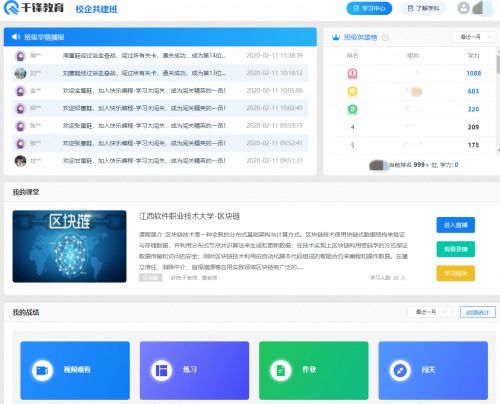Expand the 最近一月 dropdown in the hero ranking panel
500x404 pixels.
click(474, 37)
